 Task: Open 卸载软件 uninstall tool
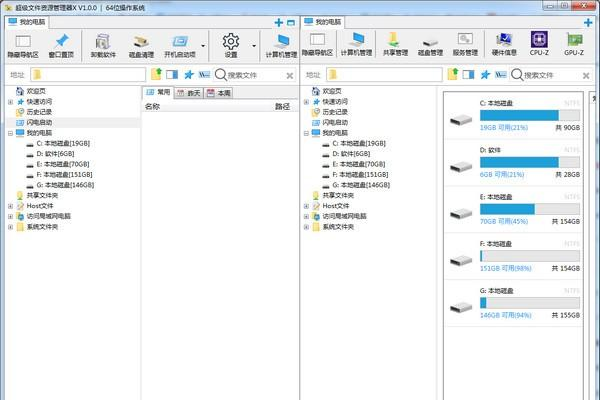[x=103, y=47]
